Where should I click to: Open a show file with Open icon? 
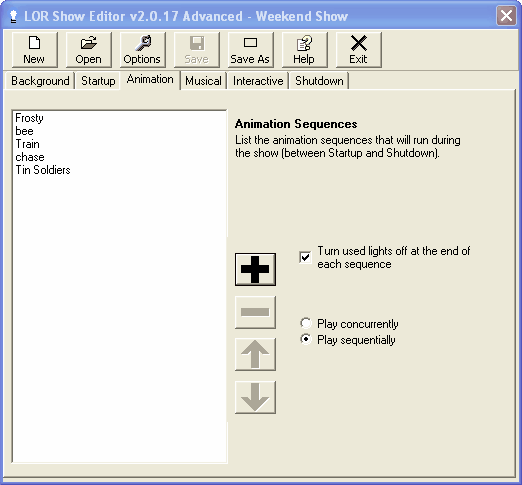click(89, 50)
